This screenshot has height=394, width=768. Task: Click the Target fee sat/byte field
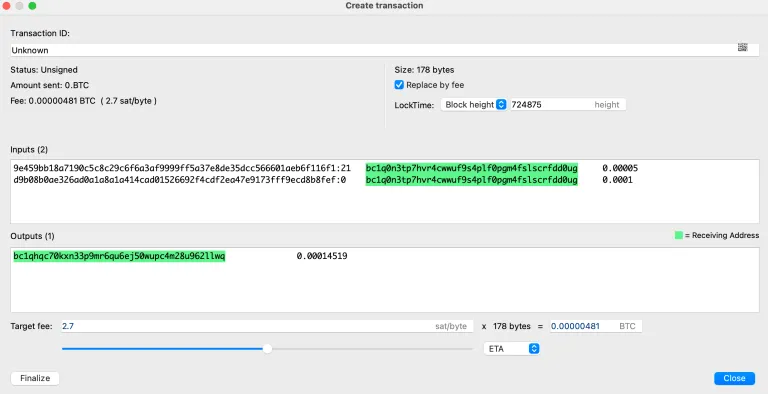(267, 326)
